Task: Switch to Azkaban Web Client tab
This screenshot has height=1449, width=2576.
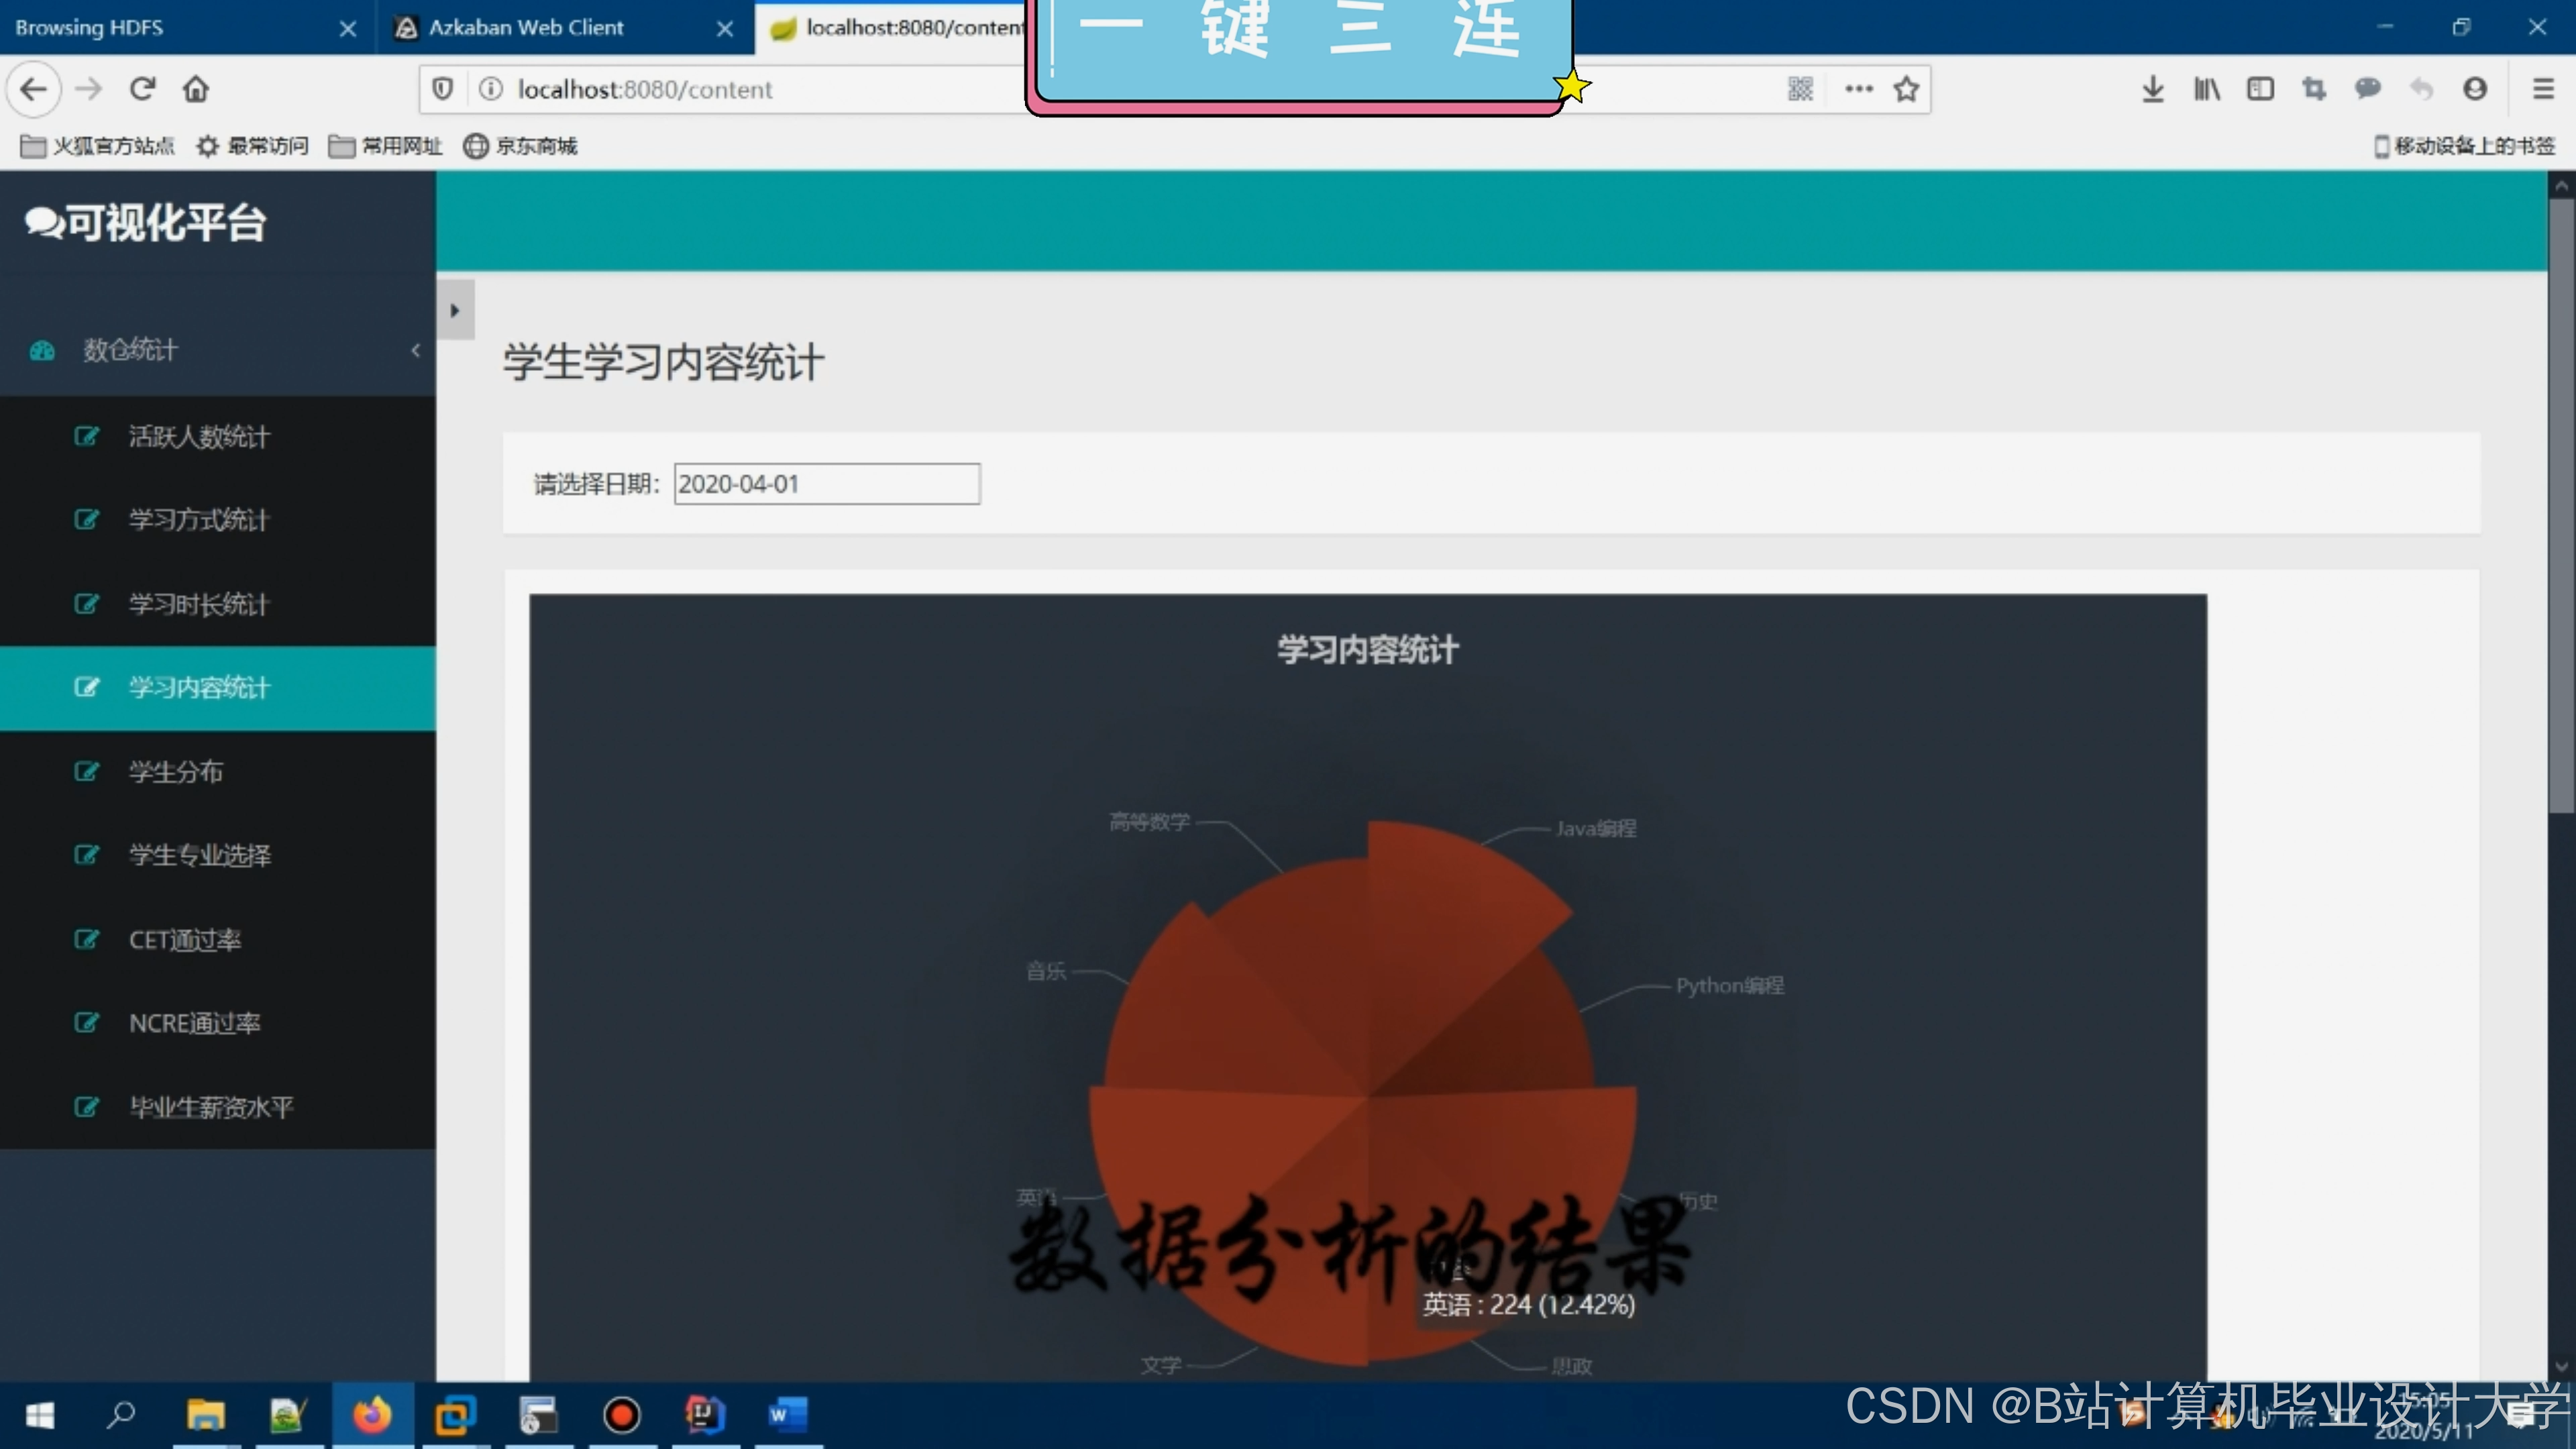Action: coord(526,28)
